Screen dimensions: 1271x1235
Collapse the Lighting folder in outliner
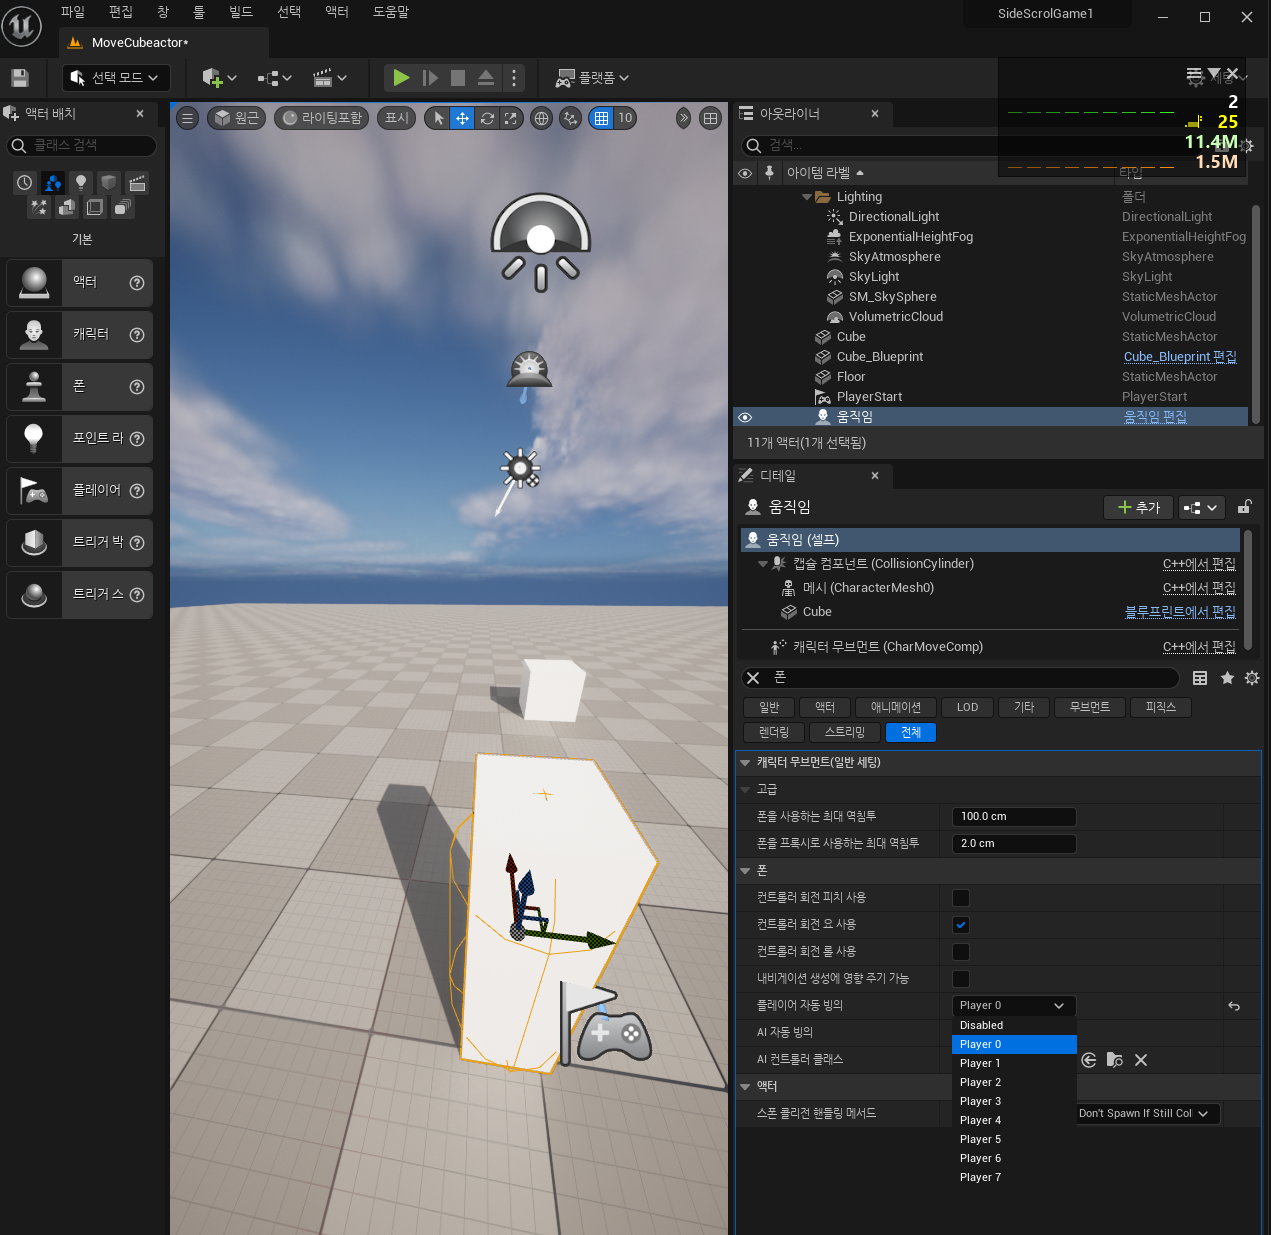point(807,197)
